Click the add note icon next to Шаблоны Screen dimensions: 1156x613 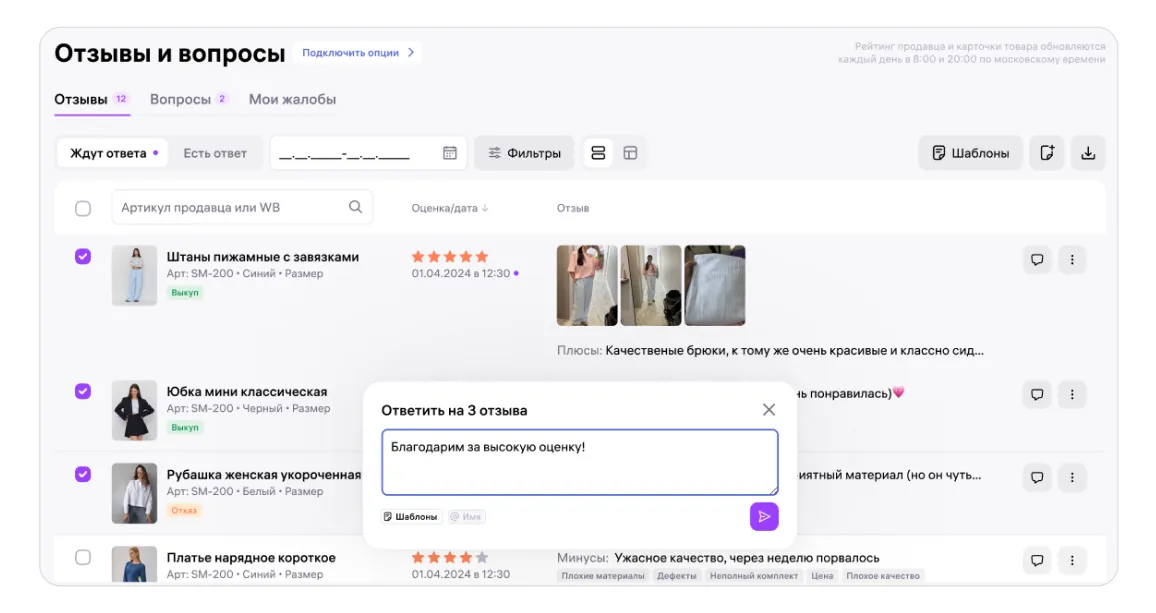click(x=1047, y=153)
